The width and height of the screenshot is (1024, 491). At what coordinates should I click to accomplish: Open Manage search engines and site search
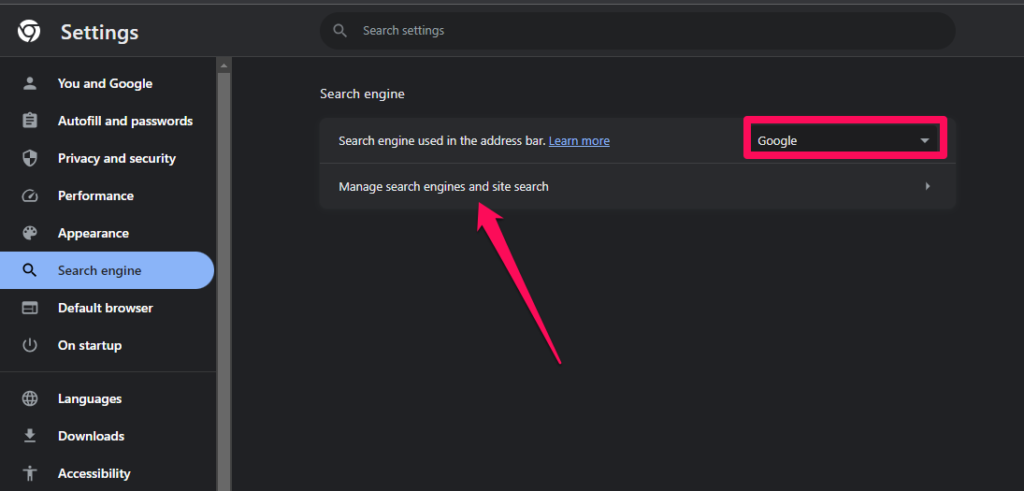pos(637,187)
